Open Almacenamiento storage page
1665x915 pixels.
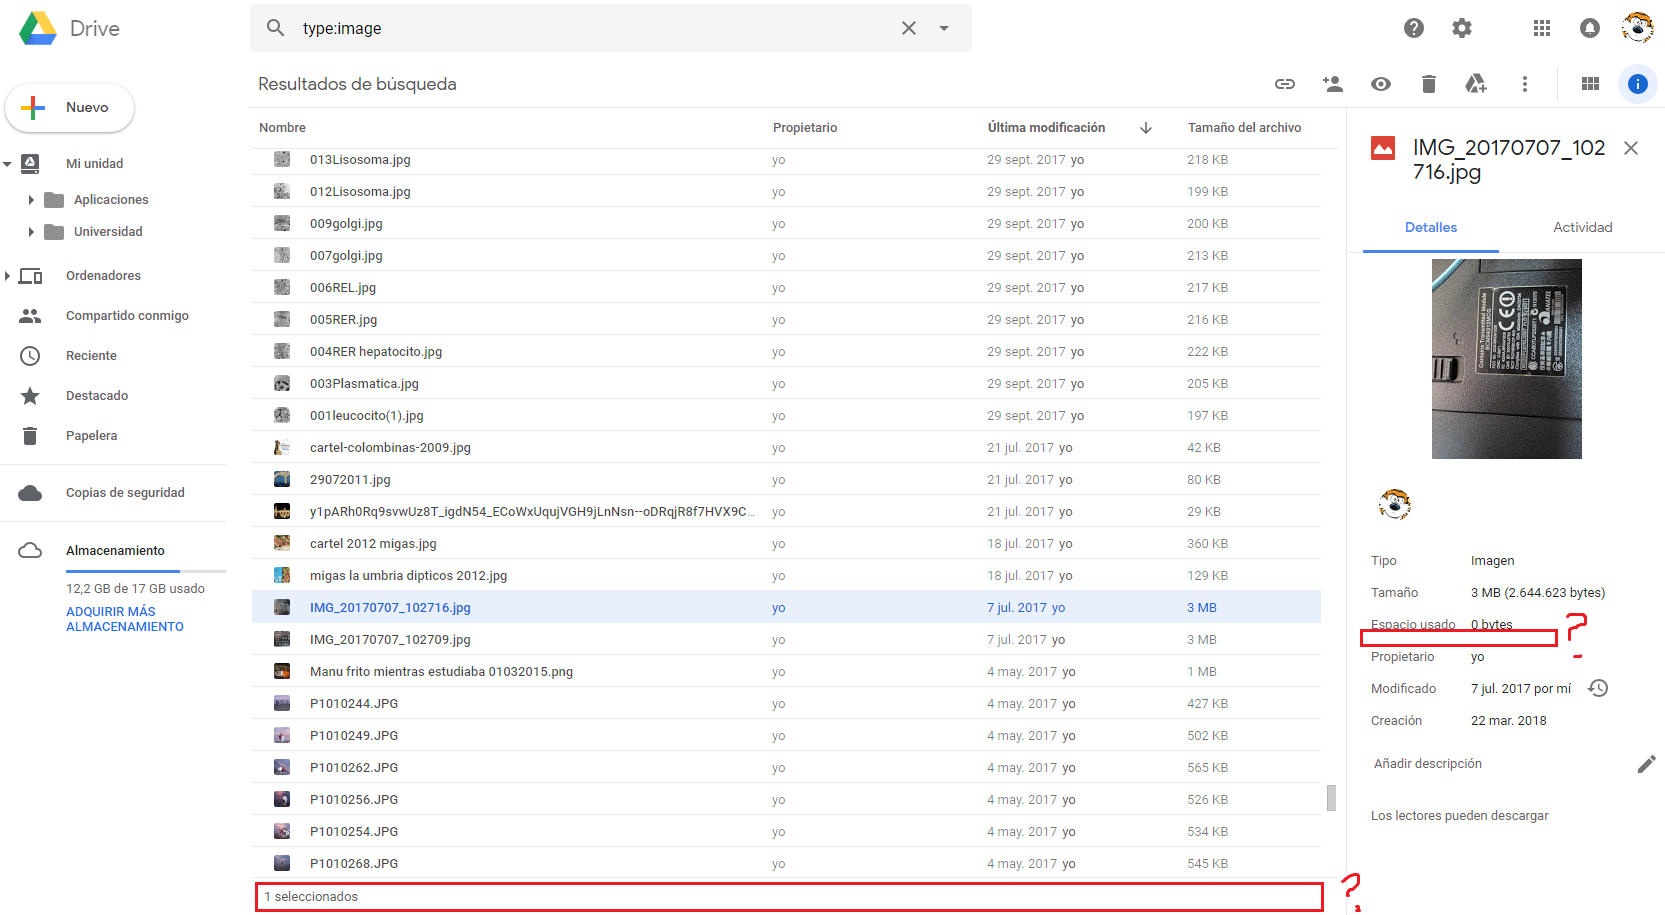[x=115, y=551]
